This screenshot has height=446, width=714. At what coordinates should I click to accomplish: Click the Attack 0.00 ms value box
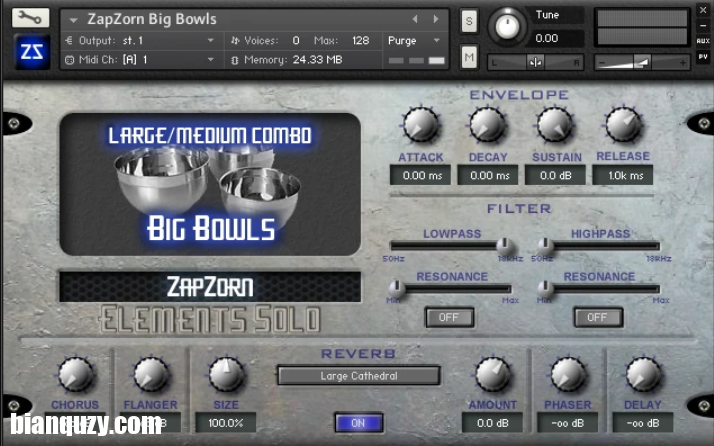pyautogui.click(x=420, y=175)
